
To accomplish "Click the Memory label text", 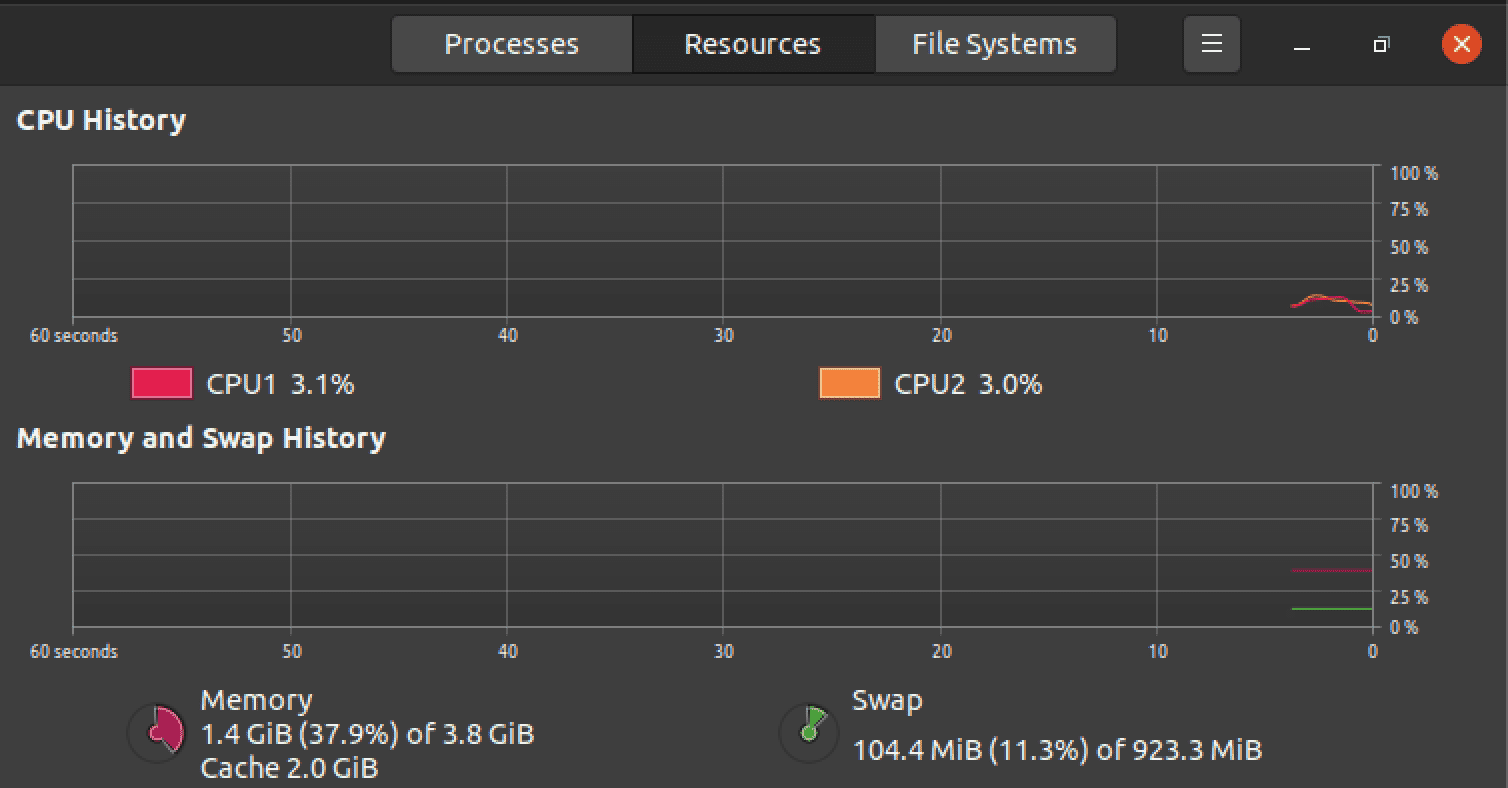I will (256, 700).
